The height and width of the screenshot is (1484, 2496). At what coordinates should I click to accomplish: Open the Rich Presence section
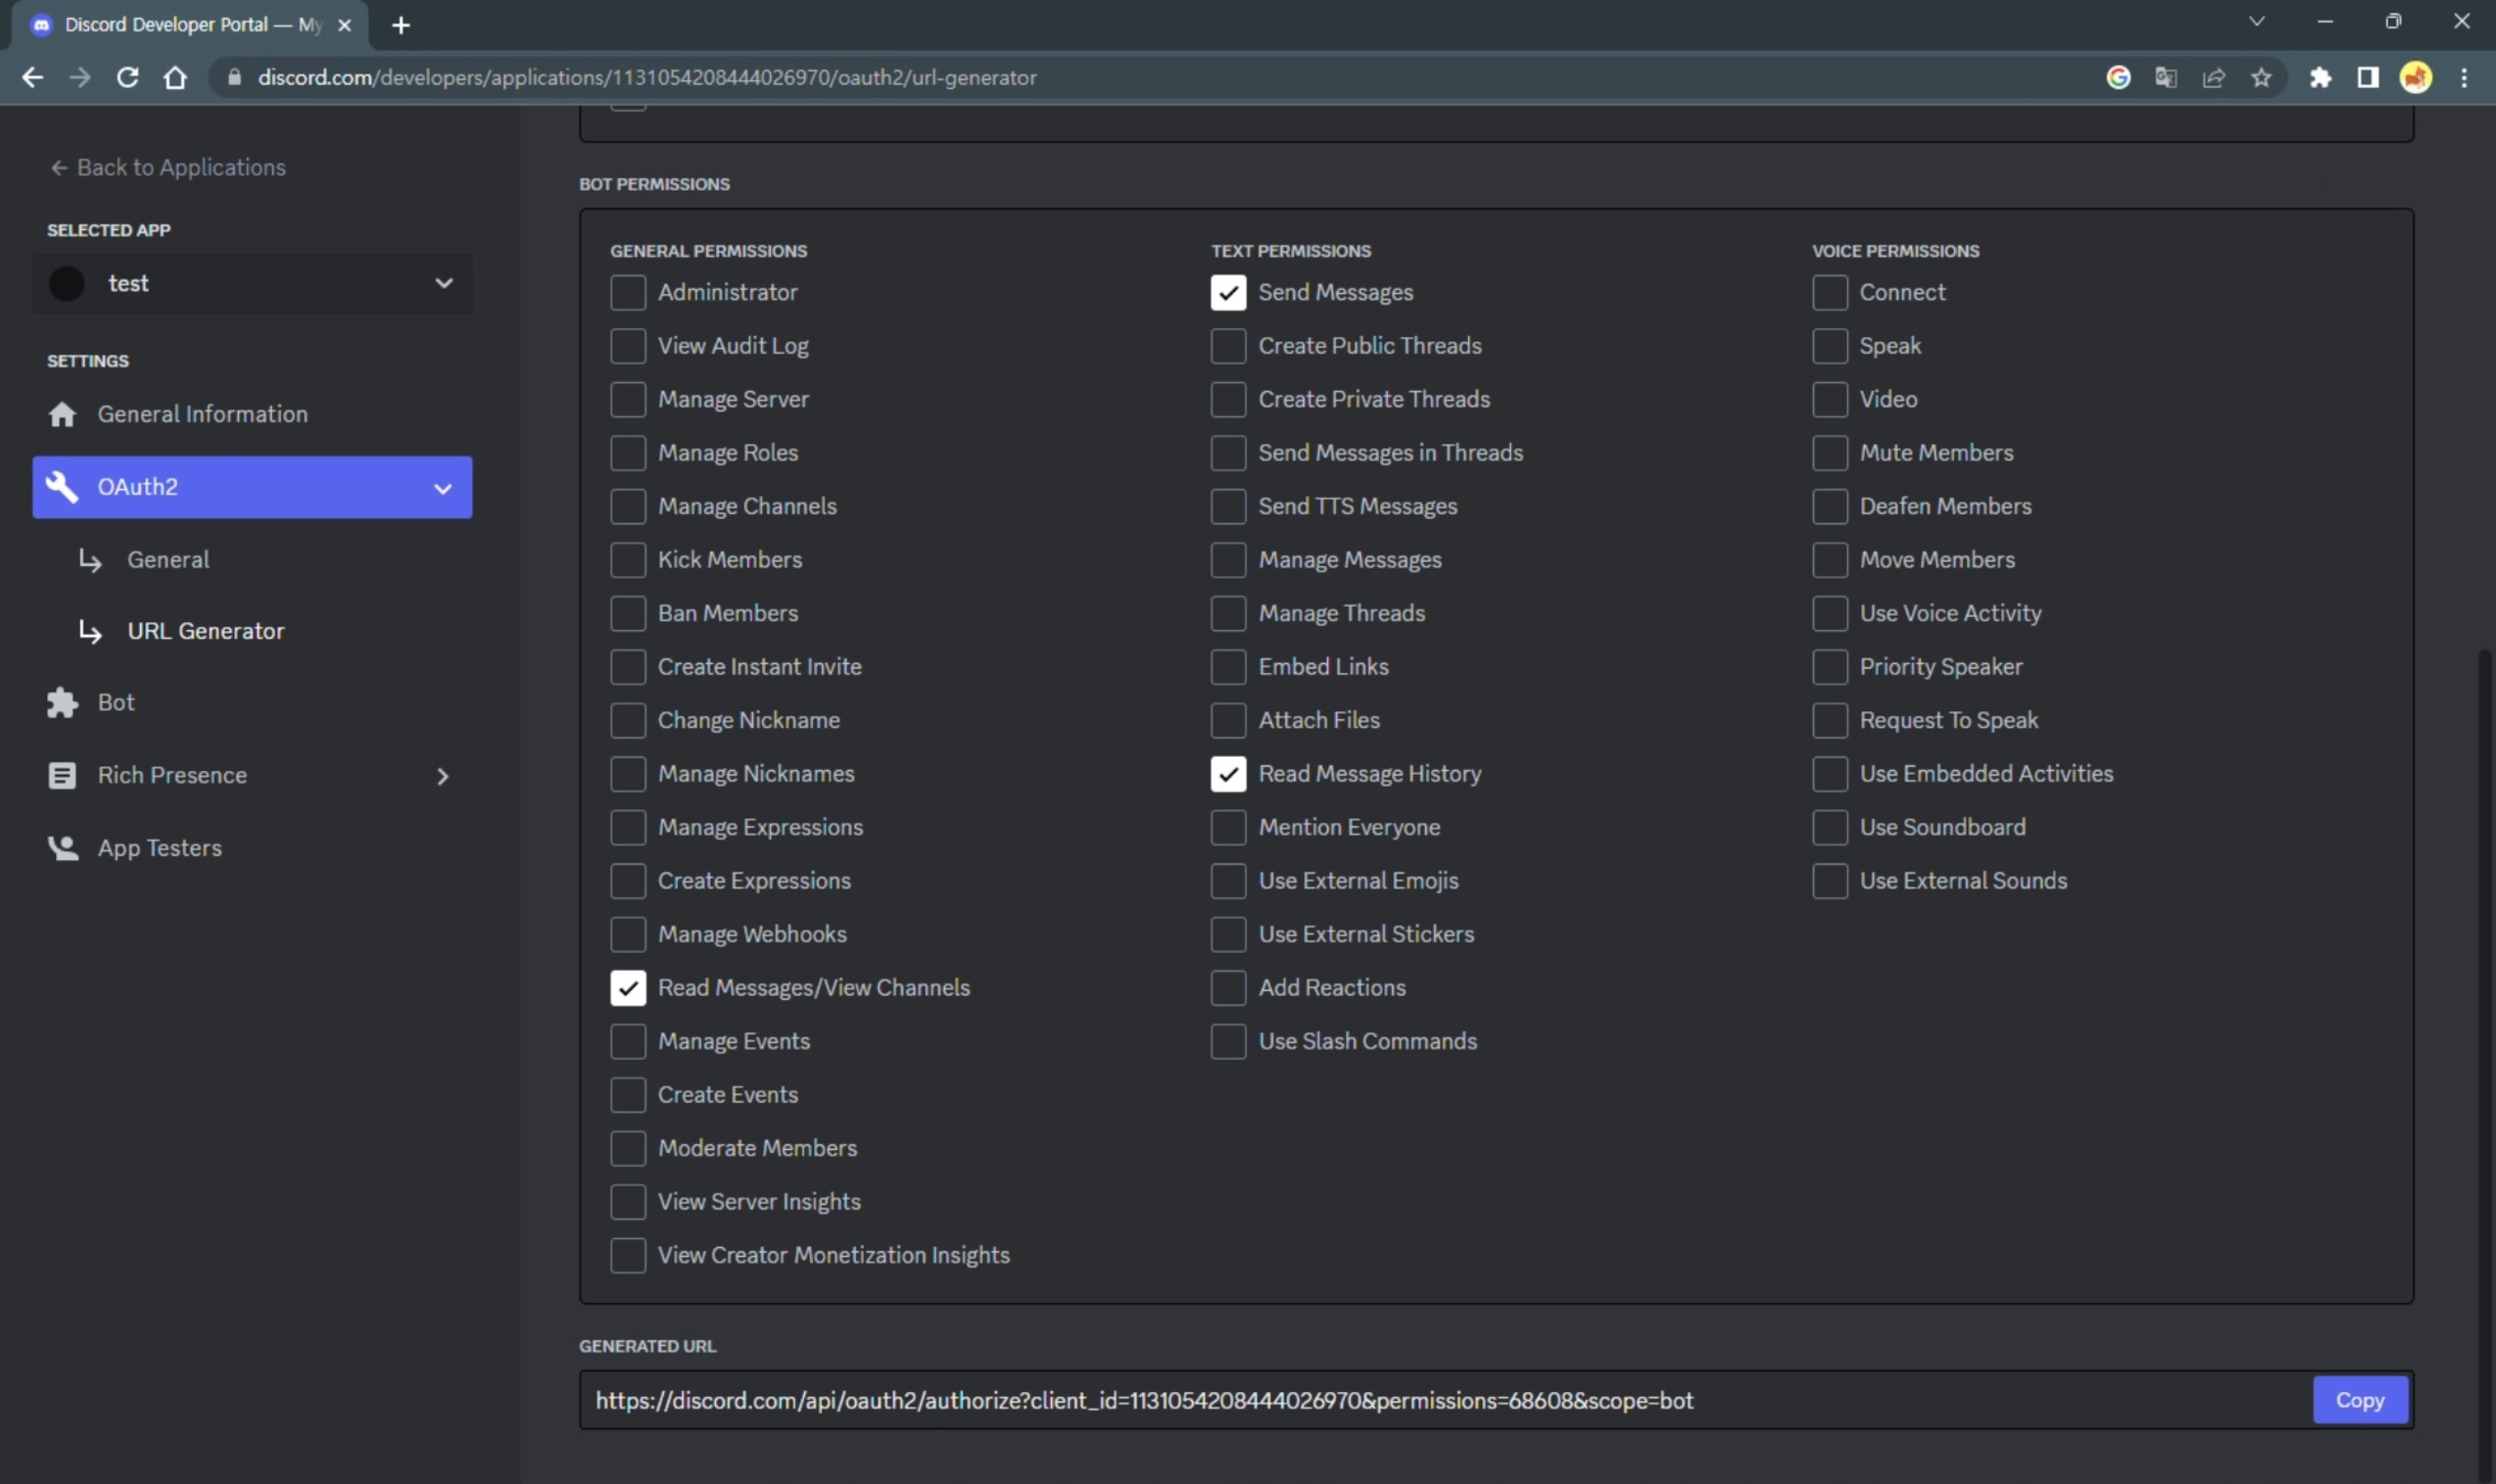pyautogui.click(x=252, y=775)
